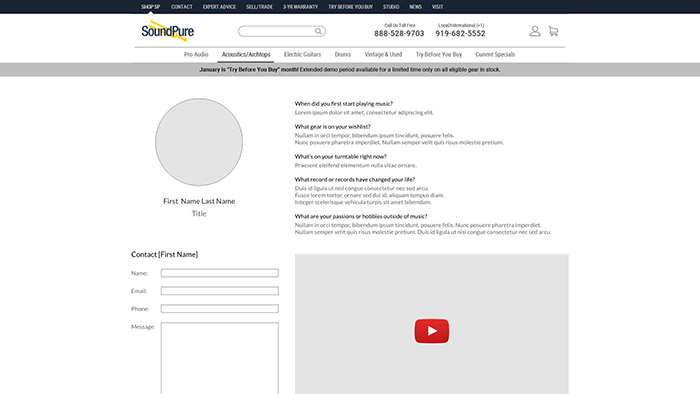Click the 'Contact [First Name]' heading
The image size is (700, 394).
[164, 254]
